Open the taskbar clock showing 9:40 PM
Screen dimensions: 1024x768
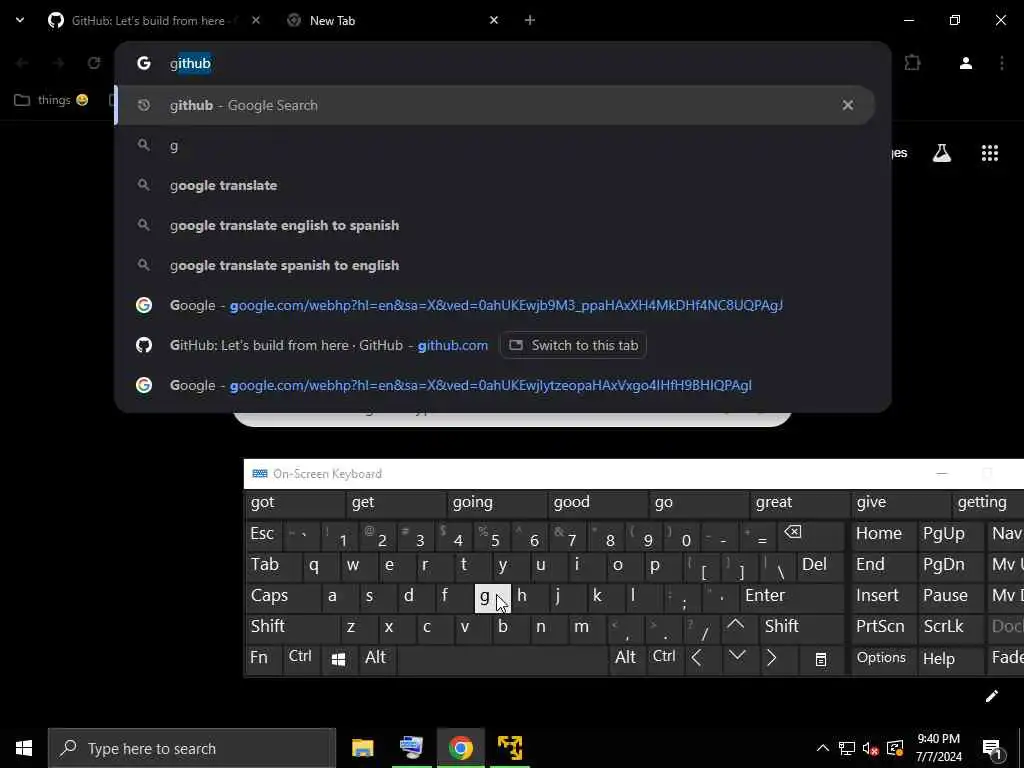(x=938, y=748)
